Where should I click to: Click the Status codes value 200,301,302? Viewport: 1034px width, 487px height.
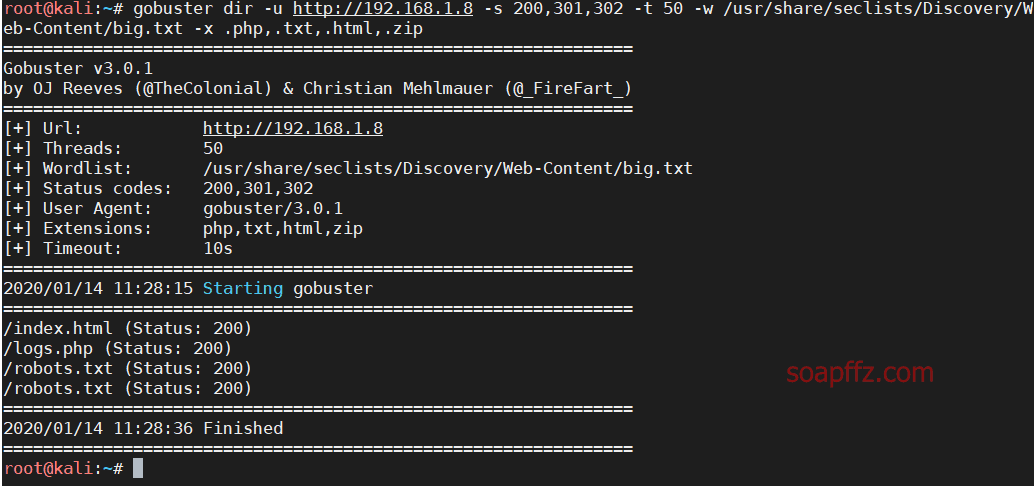tap(258, 188)
